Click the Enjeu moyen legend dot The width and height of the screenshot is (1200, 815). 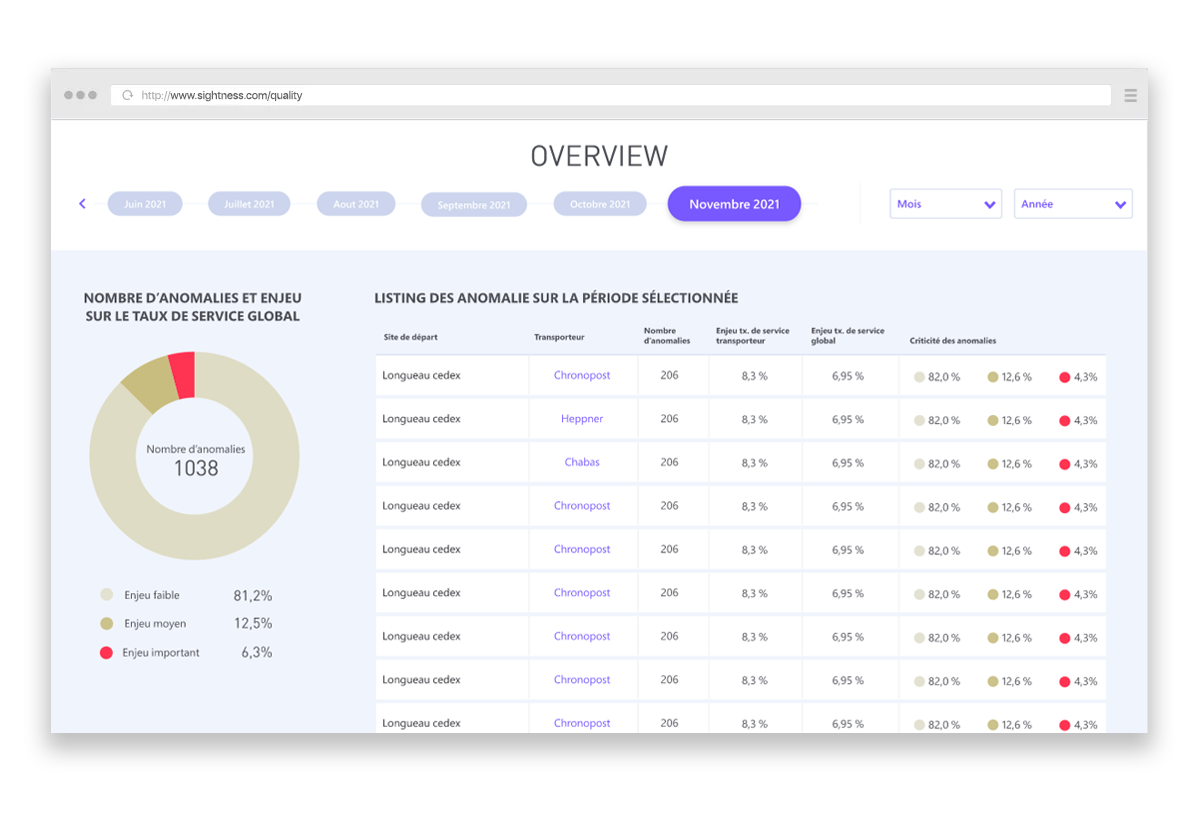pos(106,624)
